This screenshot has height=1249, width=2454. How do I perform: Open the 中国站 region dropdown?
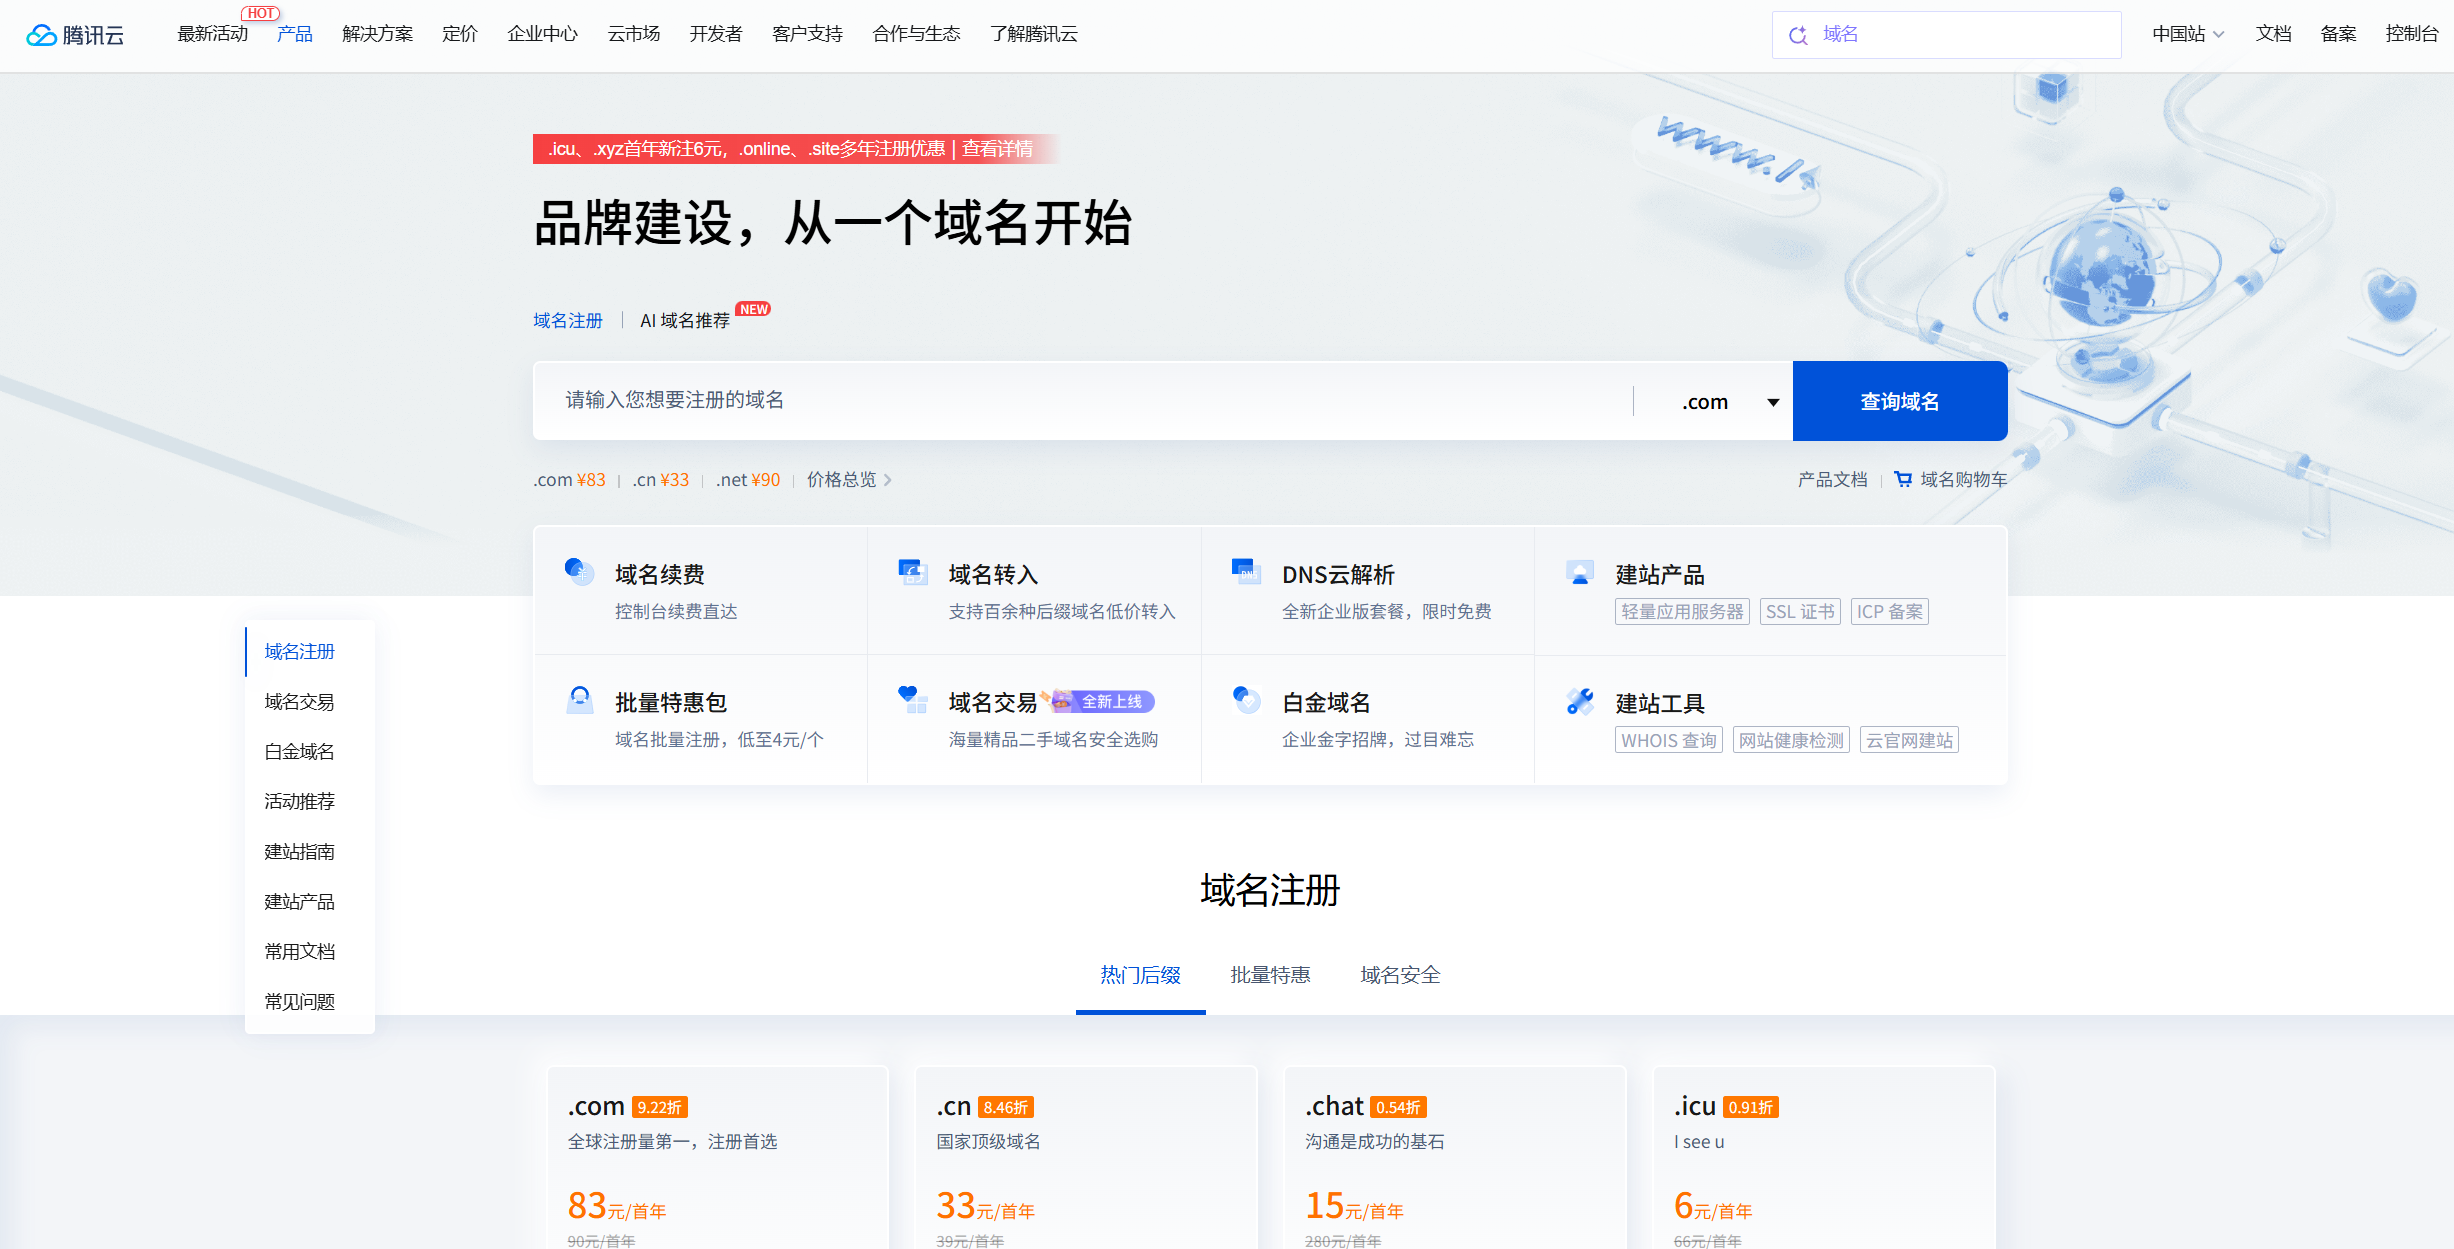coord(2187,34)
